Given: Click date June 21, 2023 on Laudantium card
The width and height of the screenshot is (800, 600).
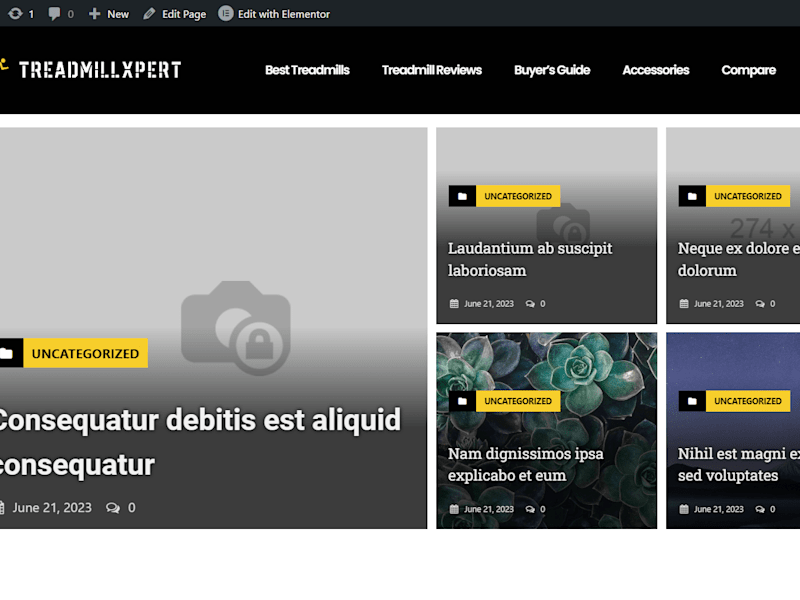Looking at the screenshot, I should click(x=489, y=304).
